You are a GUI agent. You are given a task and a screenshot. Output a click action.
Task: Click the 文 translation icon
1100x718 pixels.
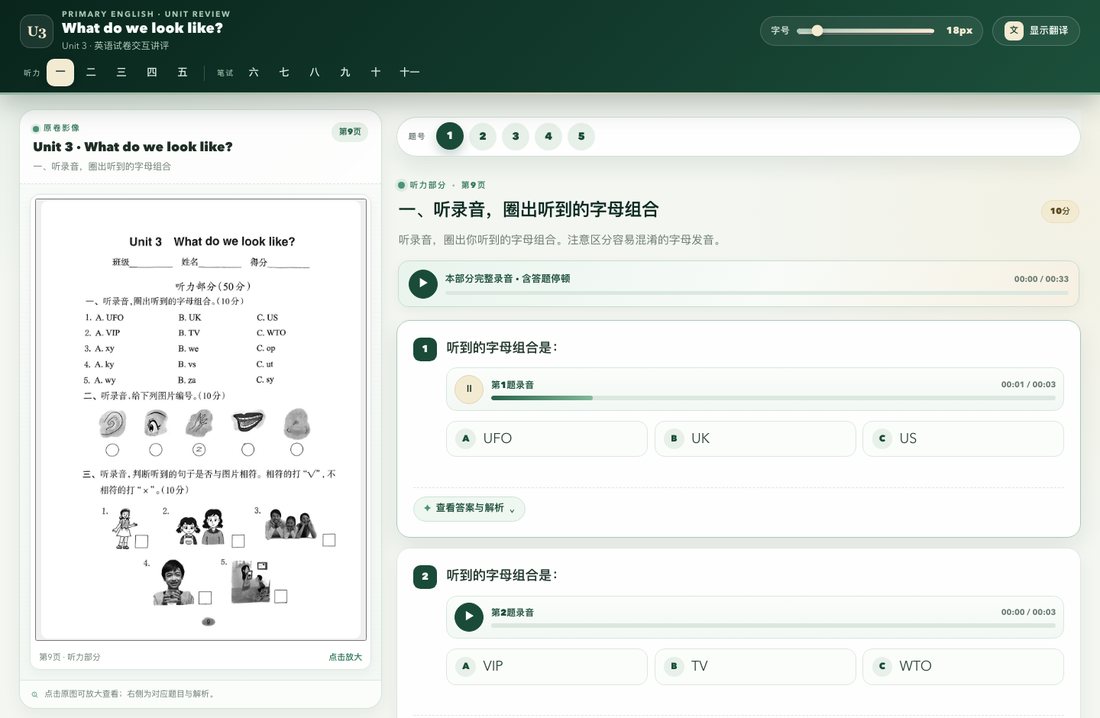[x=1014, y=30]
